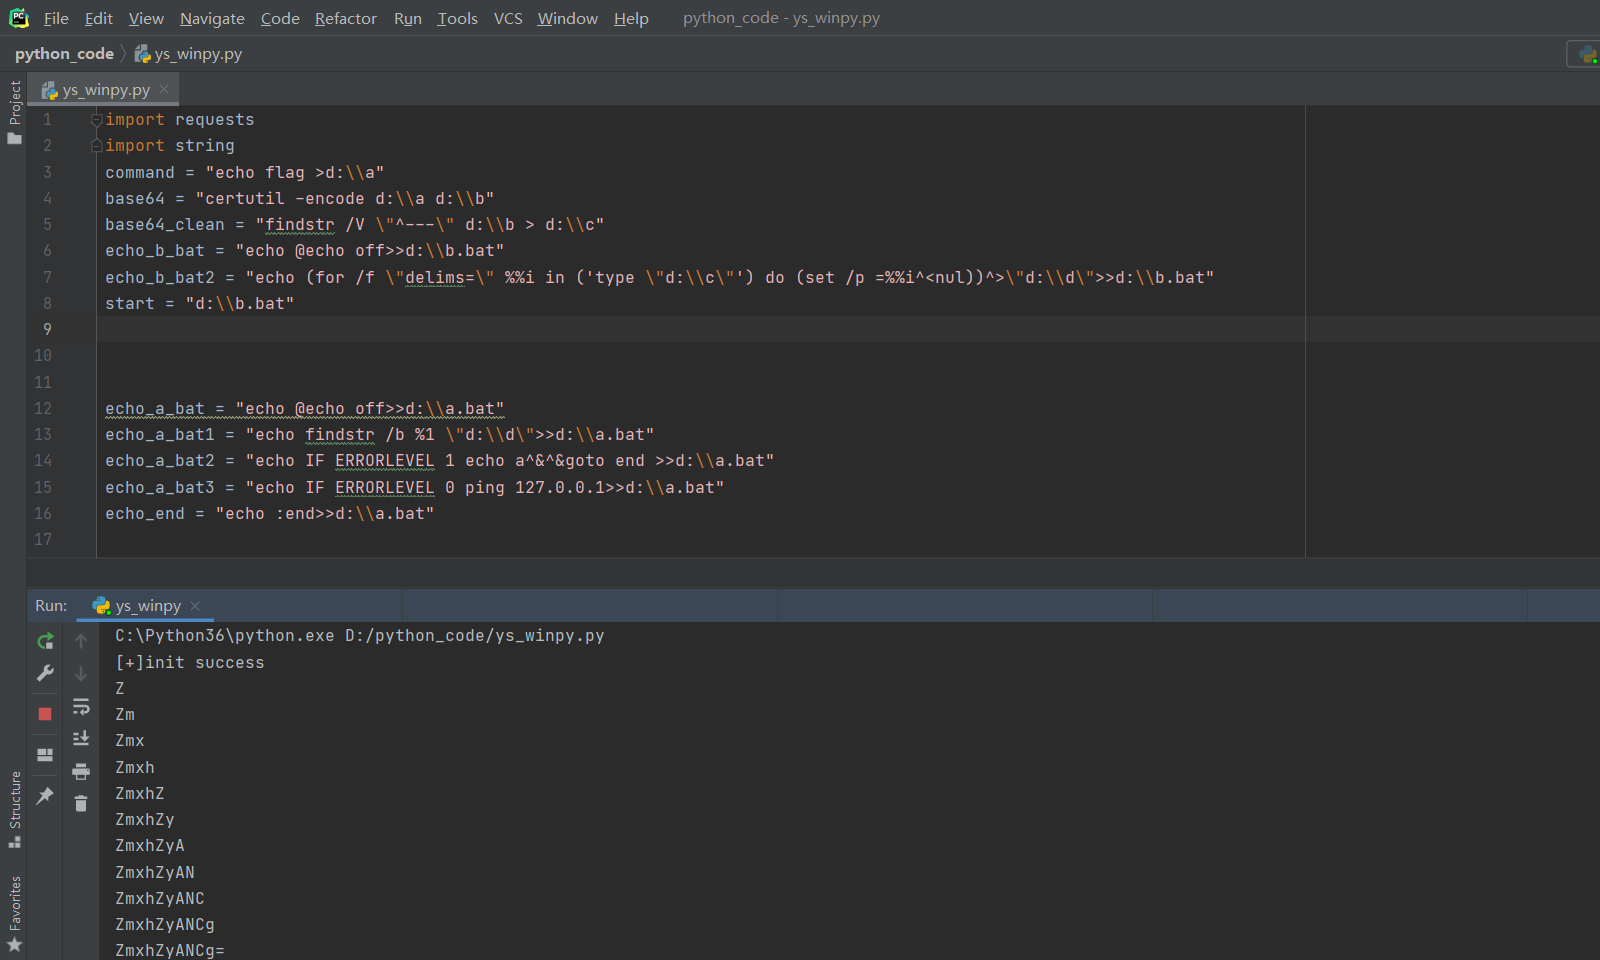Open the Help menu
Image resolution: width=1600 pixels, height=960 pixels.
tap(631, 18)
